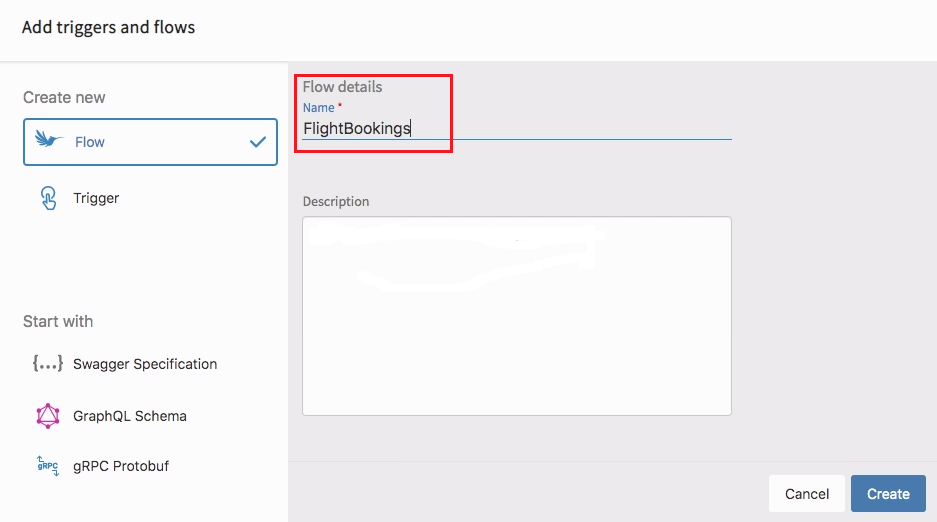The image size is (937, 522).
Task: Click the Add triggers and flows title
Action: coord(108,27)
